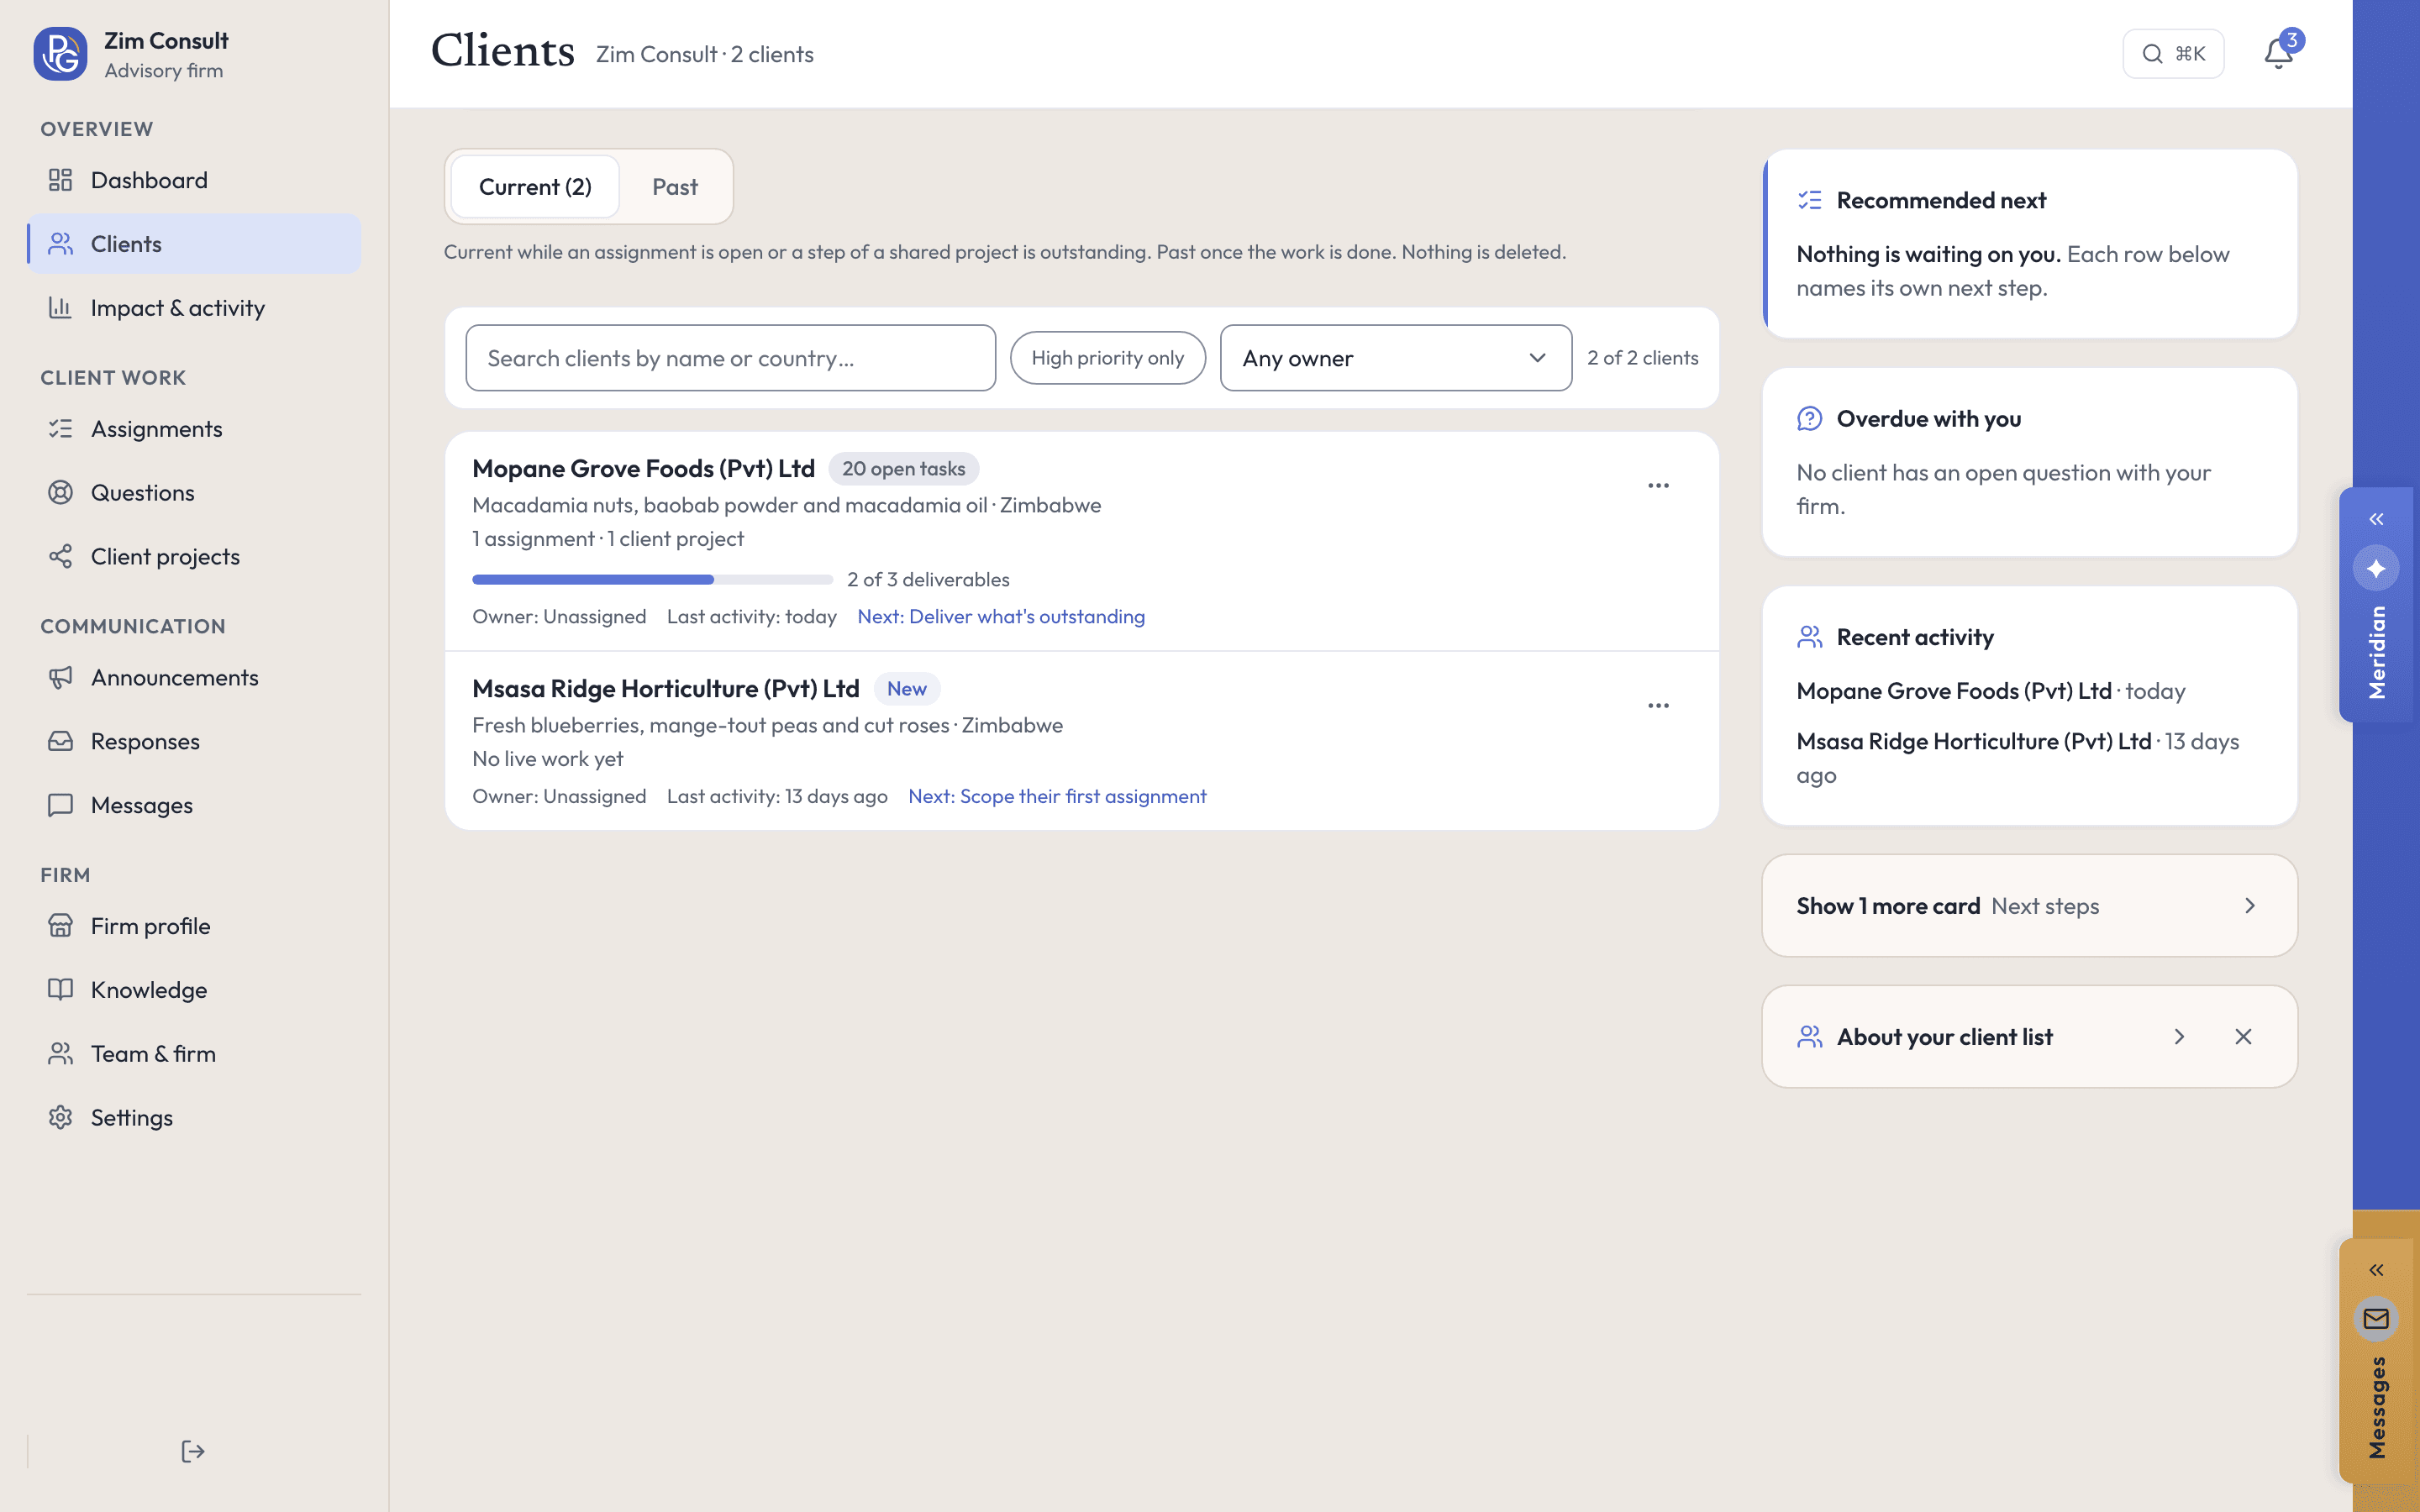Dismiss the About your client list card
Screen dimensions: 2420x1512
(x=2243, y=1037)
